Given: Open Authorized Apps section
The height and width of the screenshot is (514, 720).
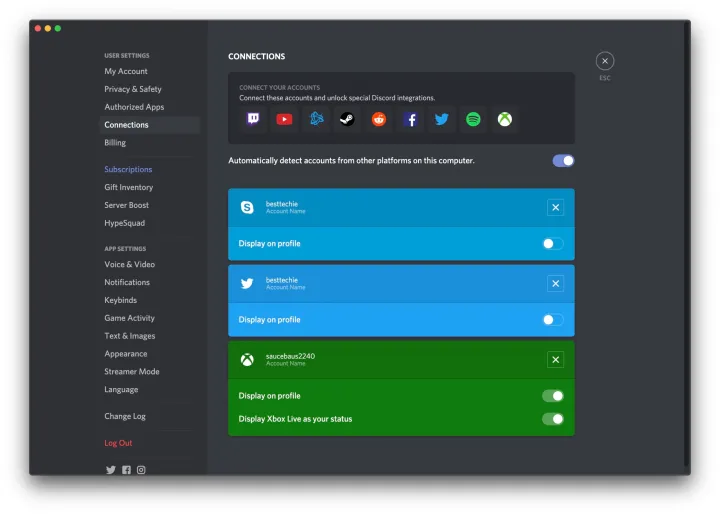Looking at the screenshot, I should 149,107.
